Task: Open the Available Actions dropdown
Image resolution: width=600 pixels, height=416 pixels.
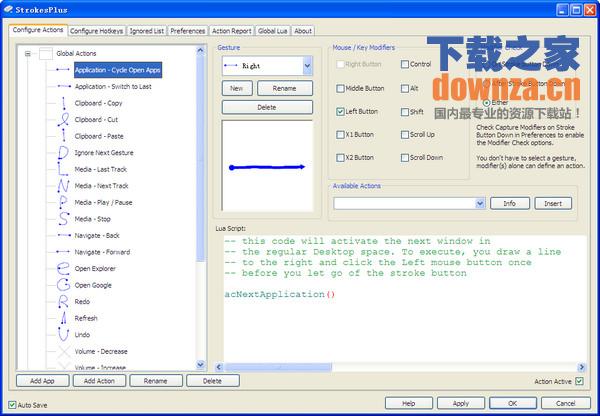Action: pyautogui.click(x=480, y=204)
